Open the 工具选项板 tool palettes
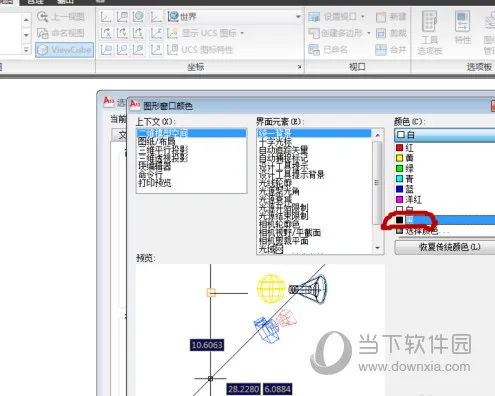Screen dimensions: 495x396 [430, 32]
